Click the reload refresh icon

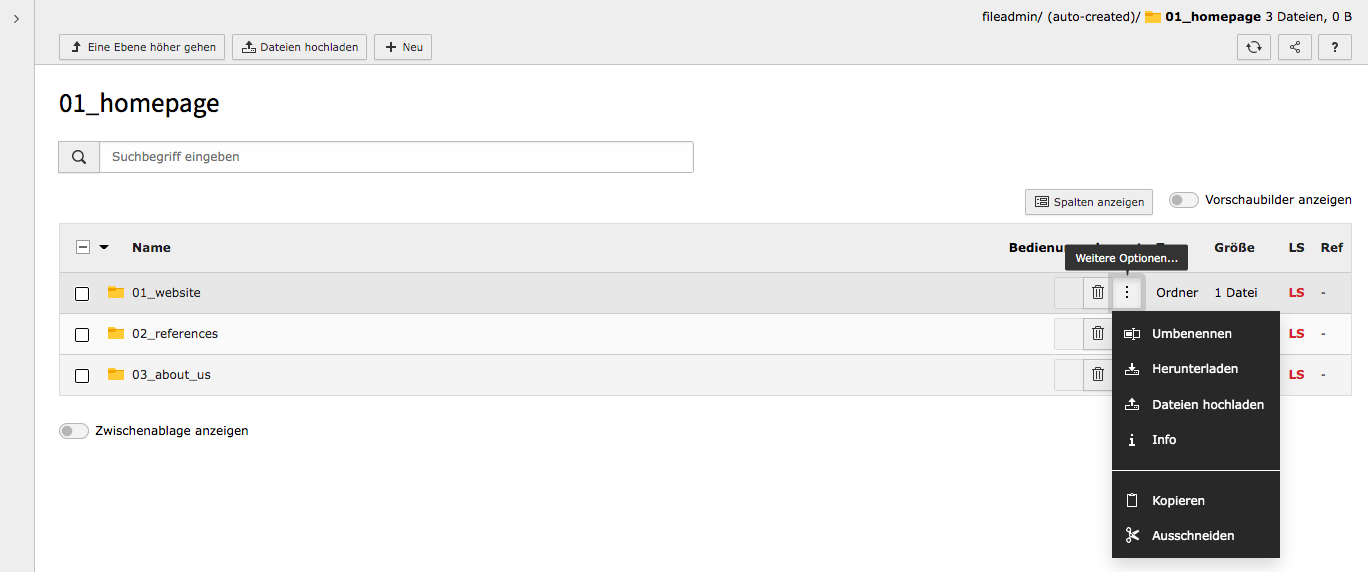click(1254, 47)
